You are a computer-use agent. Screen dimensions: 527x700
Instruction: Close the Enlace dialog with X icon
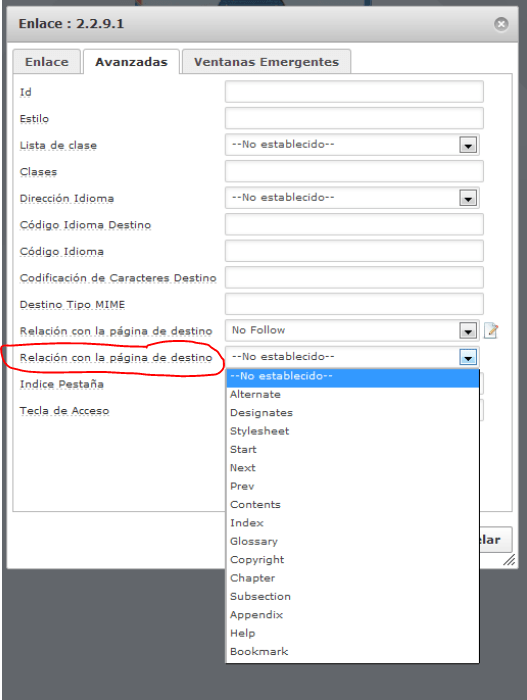501,24
